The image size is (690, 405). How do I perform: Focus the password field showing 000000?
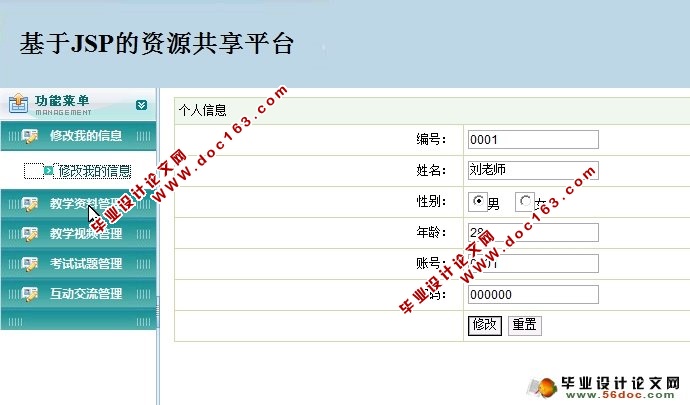[533, 295]
